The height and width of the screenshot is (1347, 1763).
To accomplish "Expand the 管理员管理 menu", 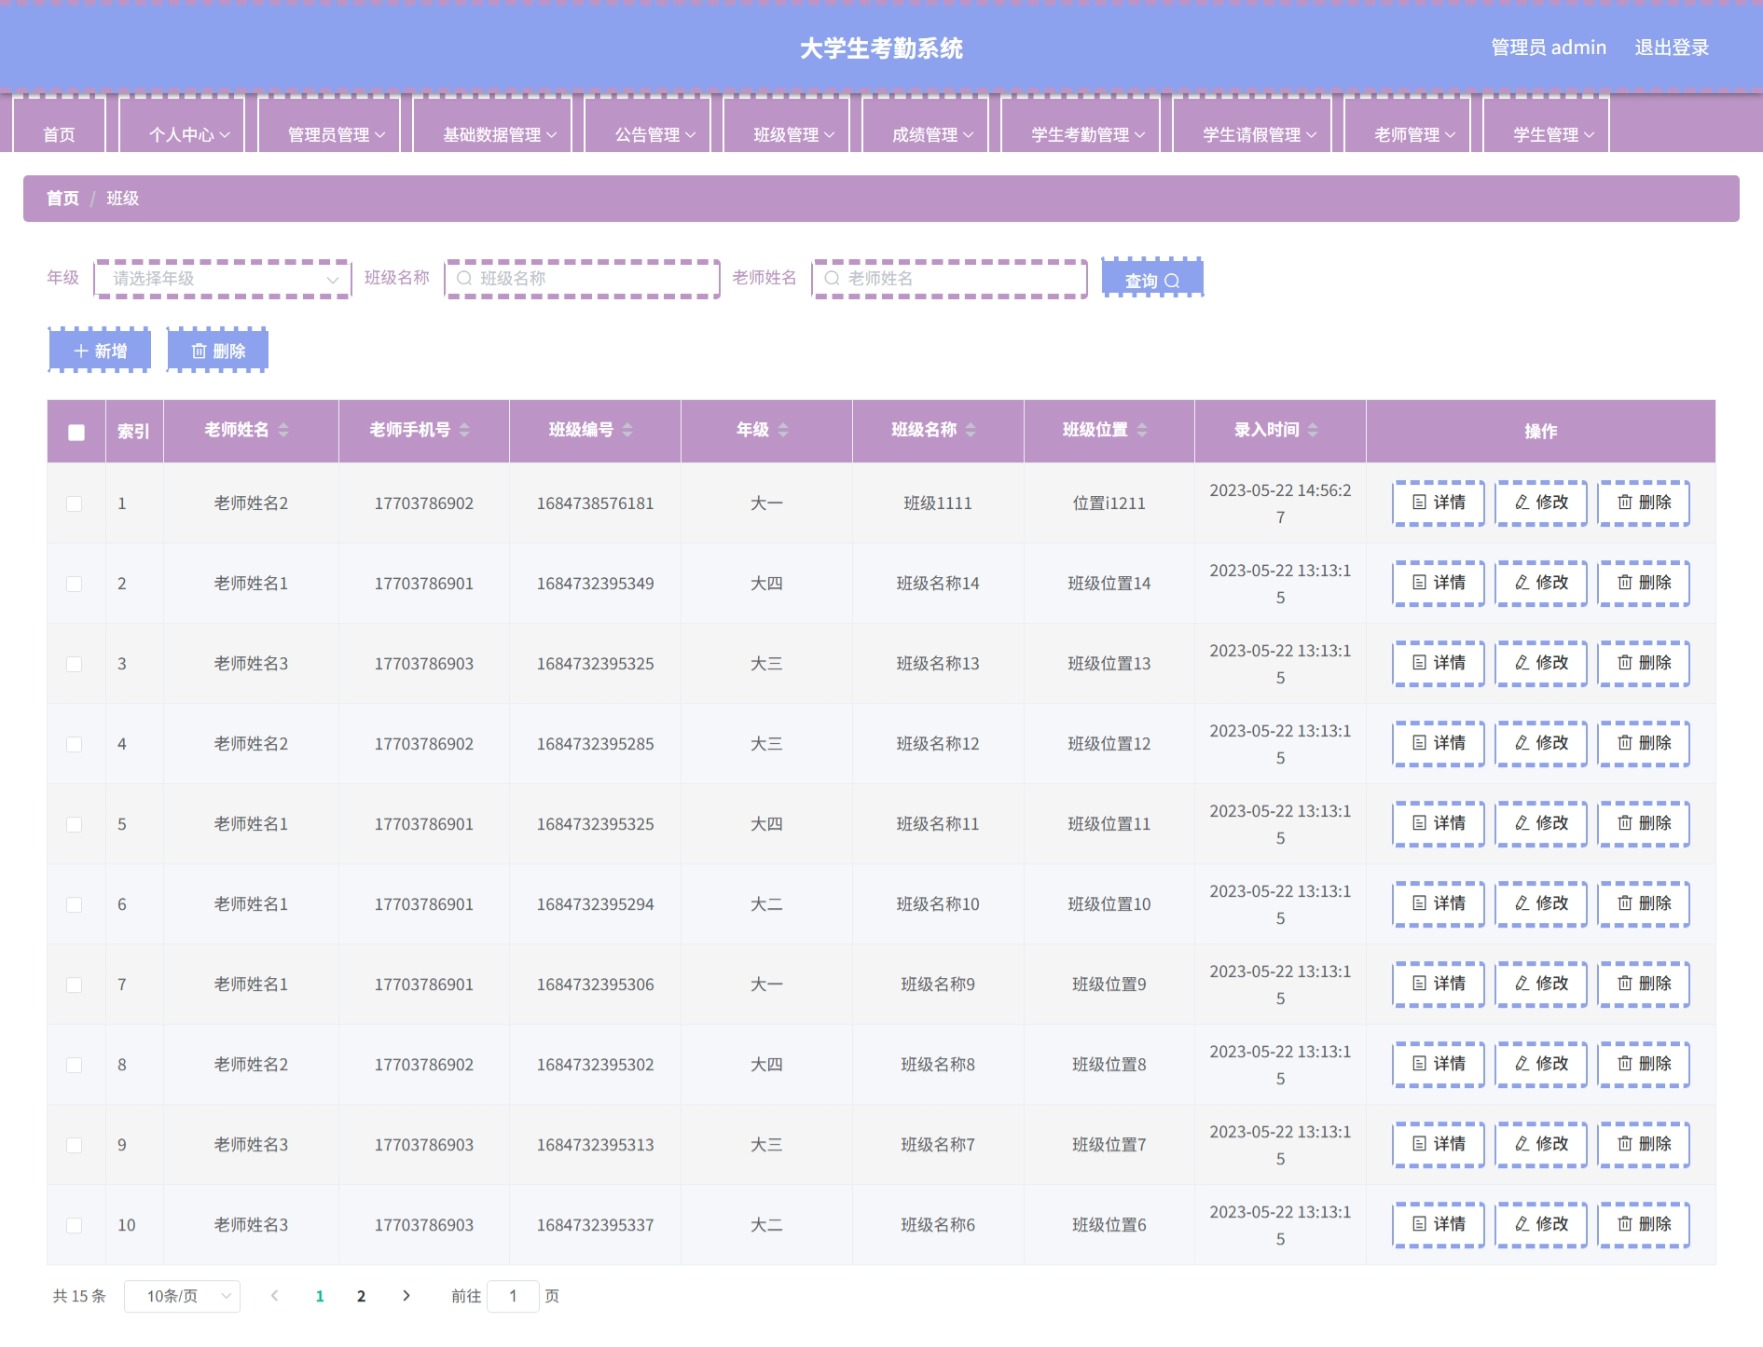I will 329,126.
